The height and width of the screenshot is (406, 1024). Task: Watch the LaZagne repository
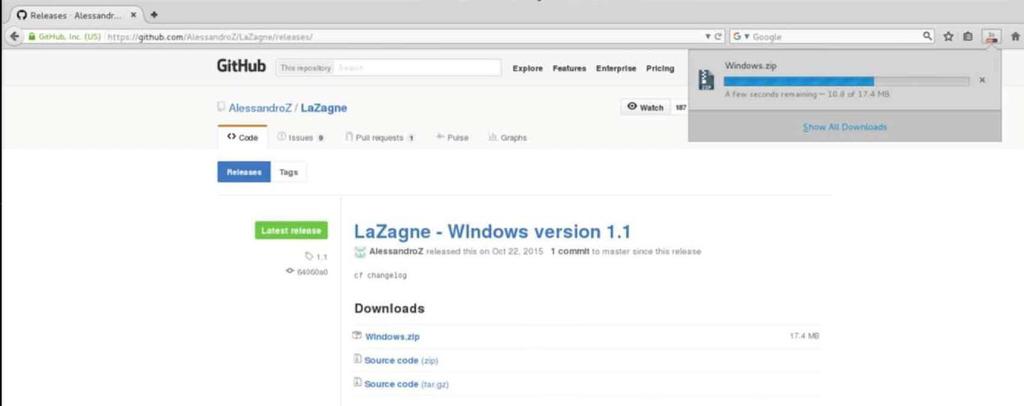645,108
